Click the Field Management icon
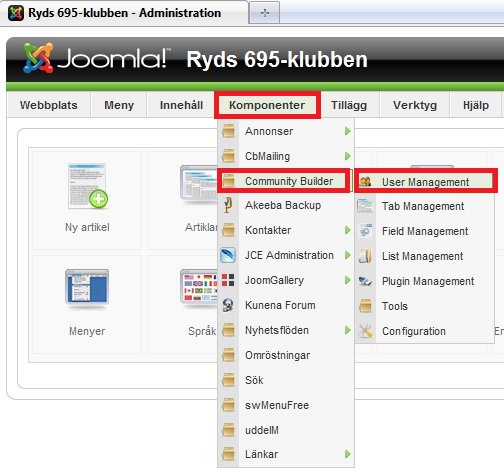 [365, 231]
